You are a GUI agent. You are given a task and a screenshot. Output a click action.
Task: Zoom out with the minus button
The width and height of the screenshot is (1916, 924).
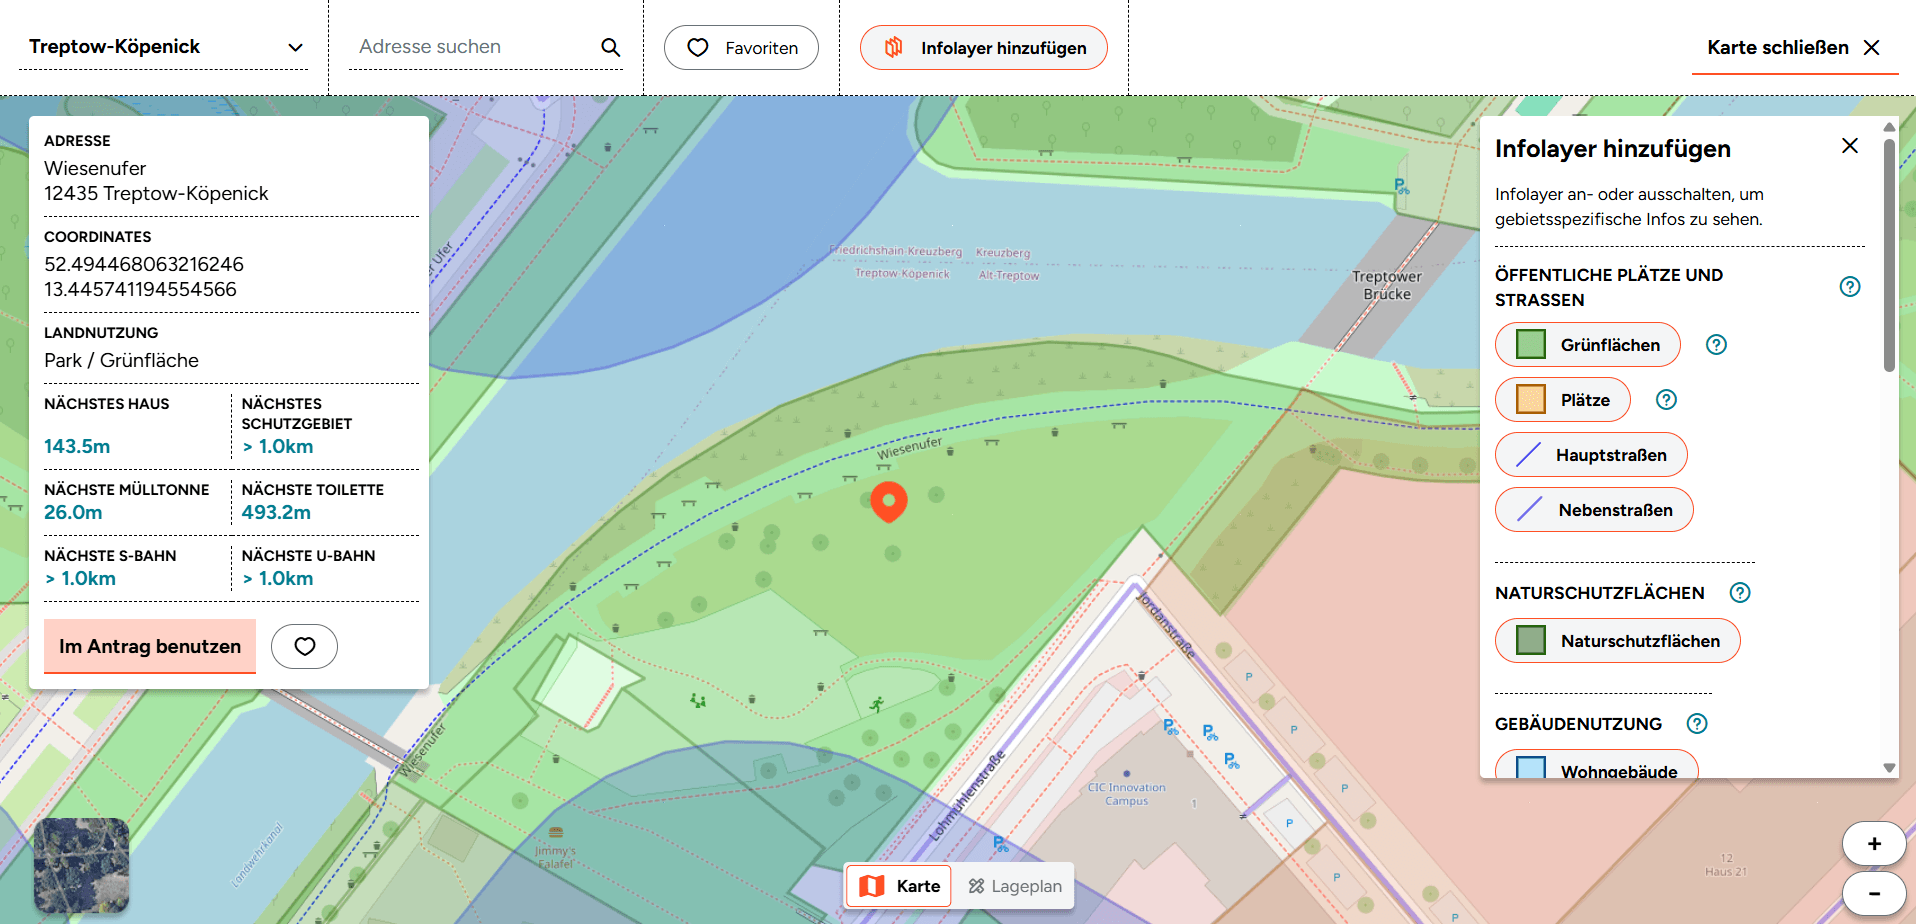tap(1873, 893)
